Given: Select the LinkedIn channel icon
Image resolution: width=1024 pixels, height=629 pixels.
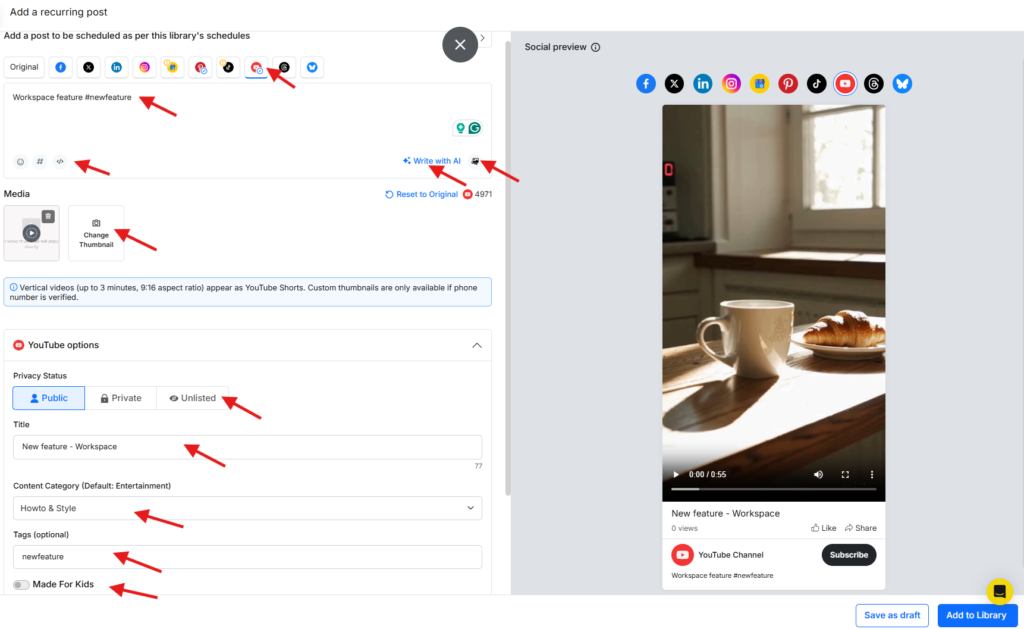Looking at the screenshot, I should click(x=116, y=67).
